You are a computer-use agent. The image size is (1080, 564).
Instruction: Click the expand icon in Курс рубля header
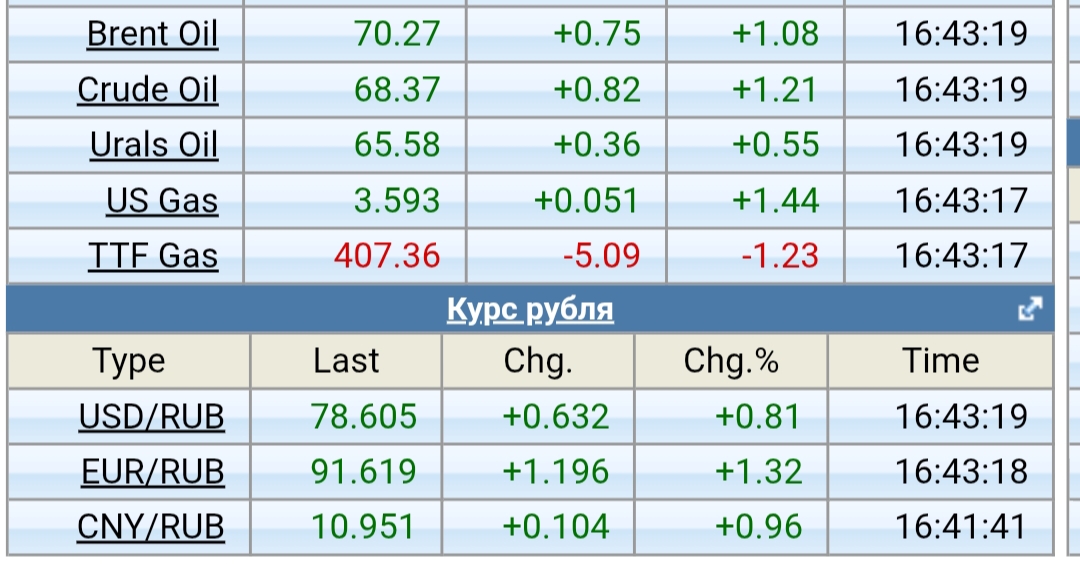(1029, 310)
